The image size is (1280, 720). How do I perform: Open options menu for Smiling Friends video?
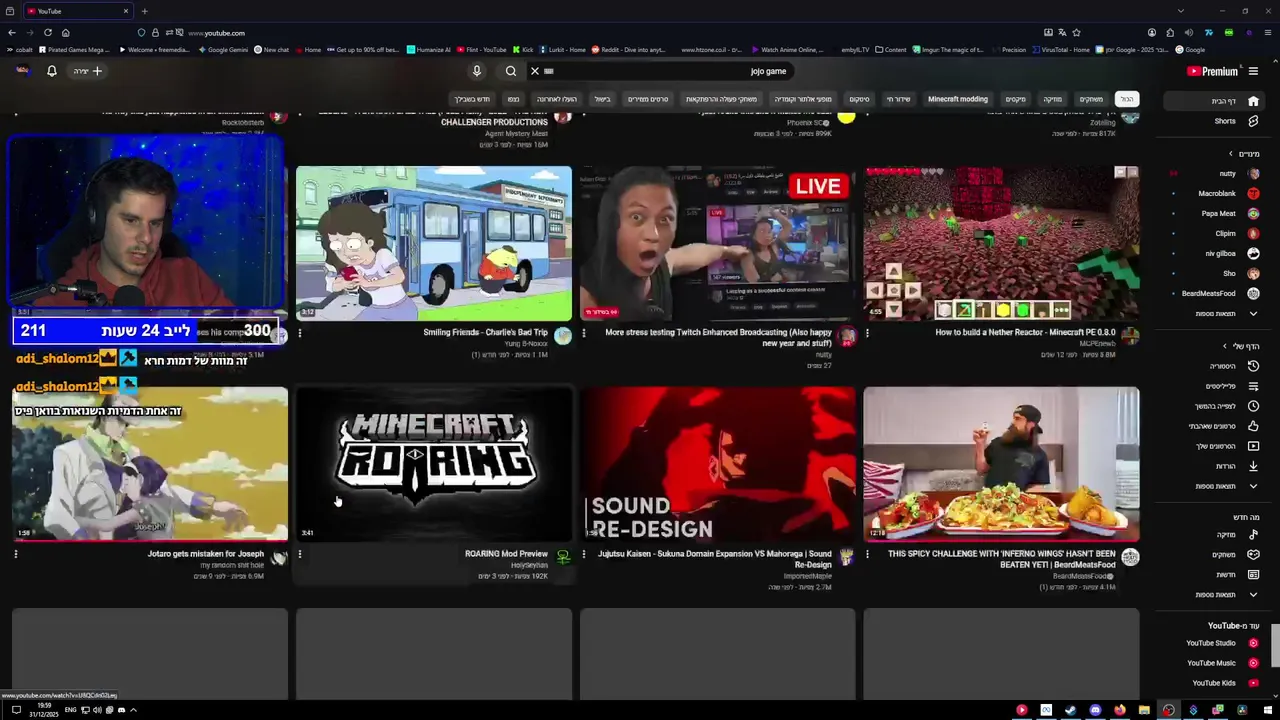(300, 333)
